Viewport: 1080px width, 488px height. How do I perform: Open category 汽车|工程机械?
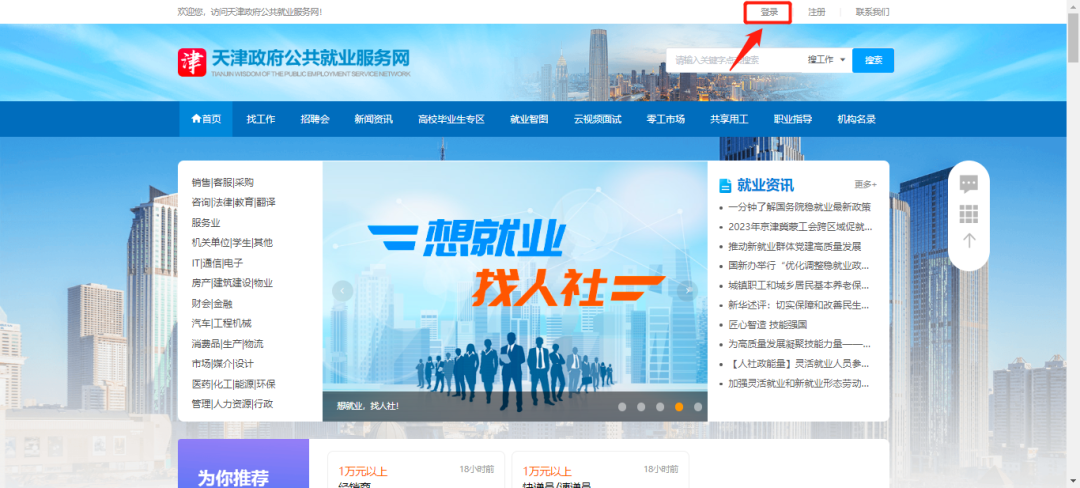[221, 323]
